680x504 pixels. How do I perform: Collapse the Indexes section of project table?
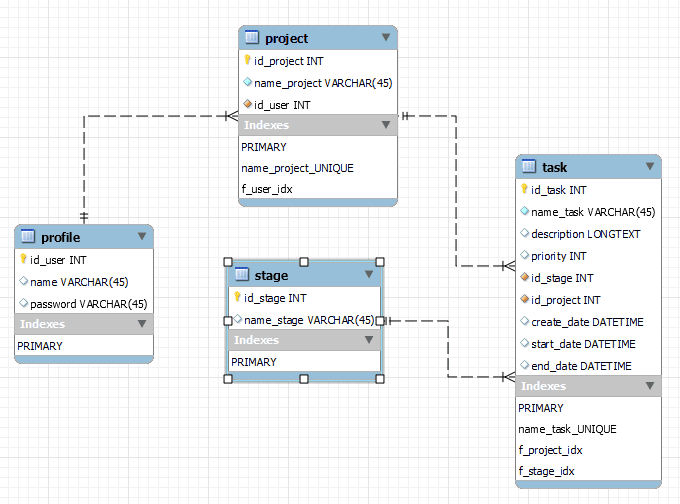tap(386, 125)
